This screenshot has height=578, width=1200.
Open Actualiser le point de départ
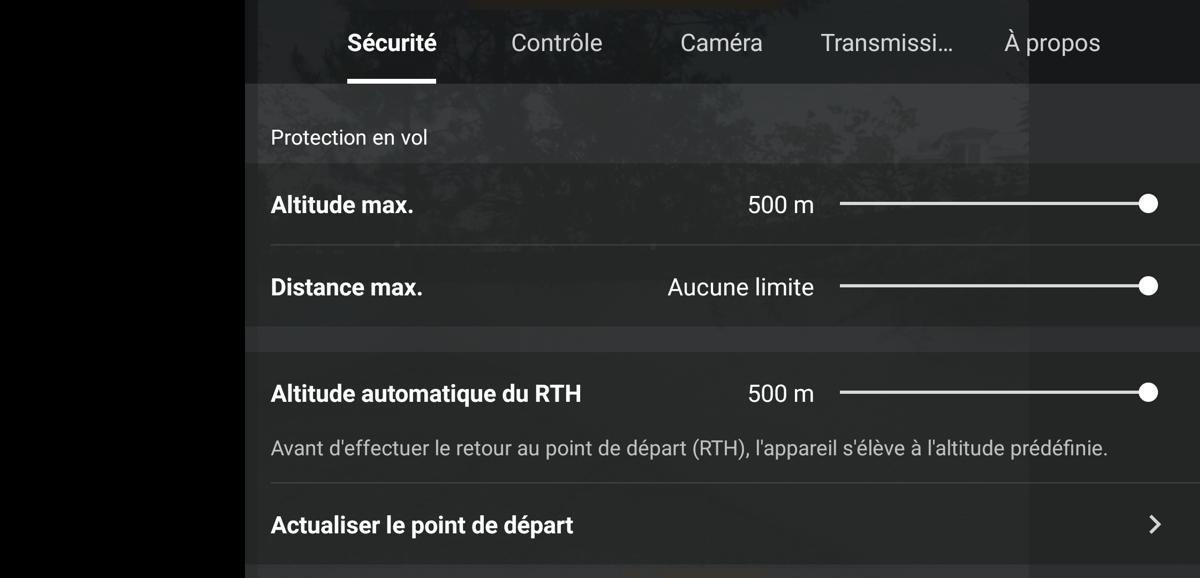[722, 524]
